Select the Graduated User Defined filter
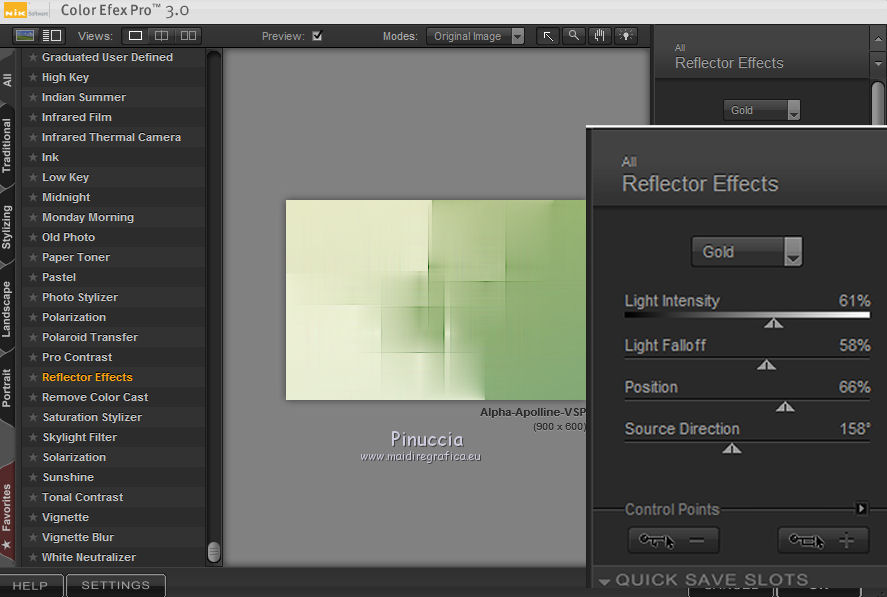 click(107, 57)
